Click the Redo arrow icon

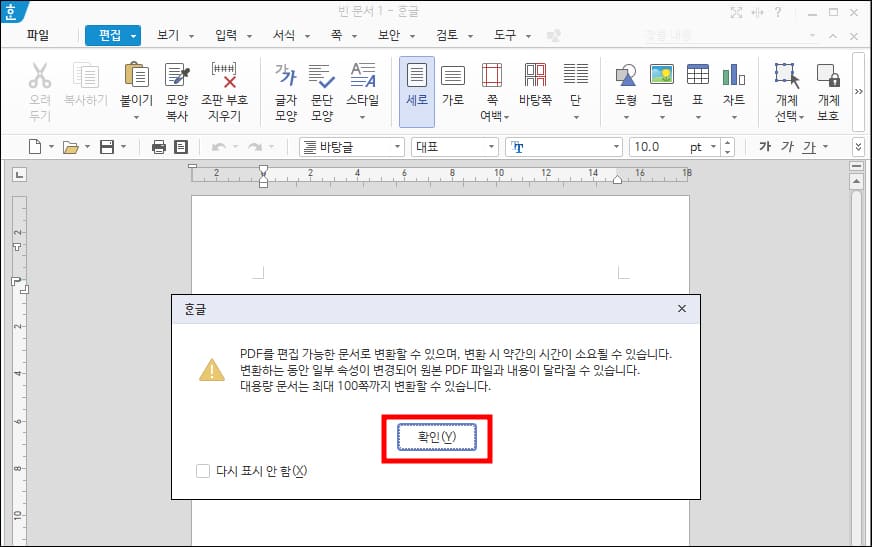click(x=255, y=147)
